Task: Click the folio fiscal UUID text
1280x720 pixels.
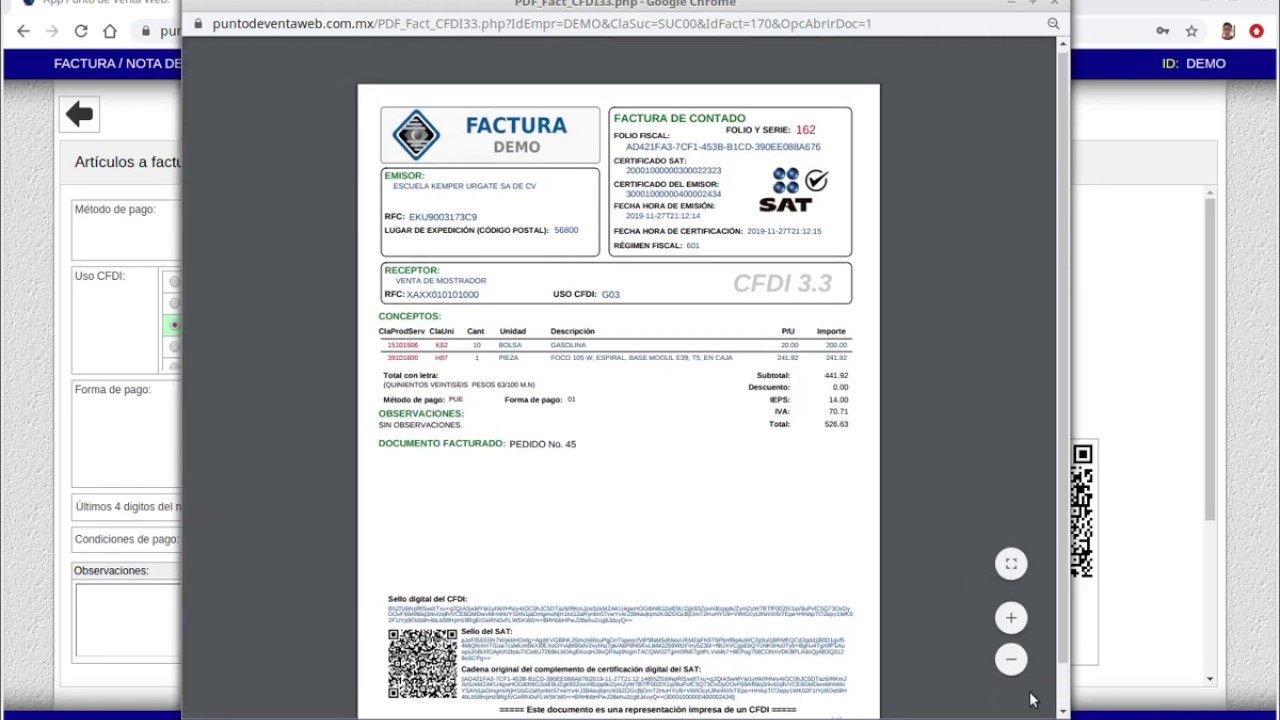Action: pyautogui.click(x=723, y=147)
